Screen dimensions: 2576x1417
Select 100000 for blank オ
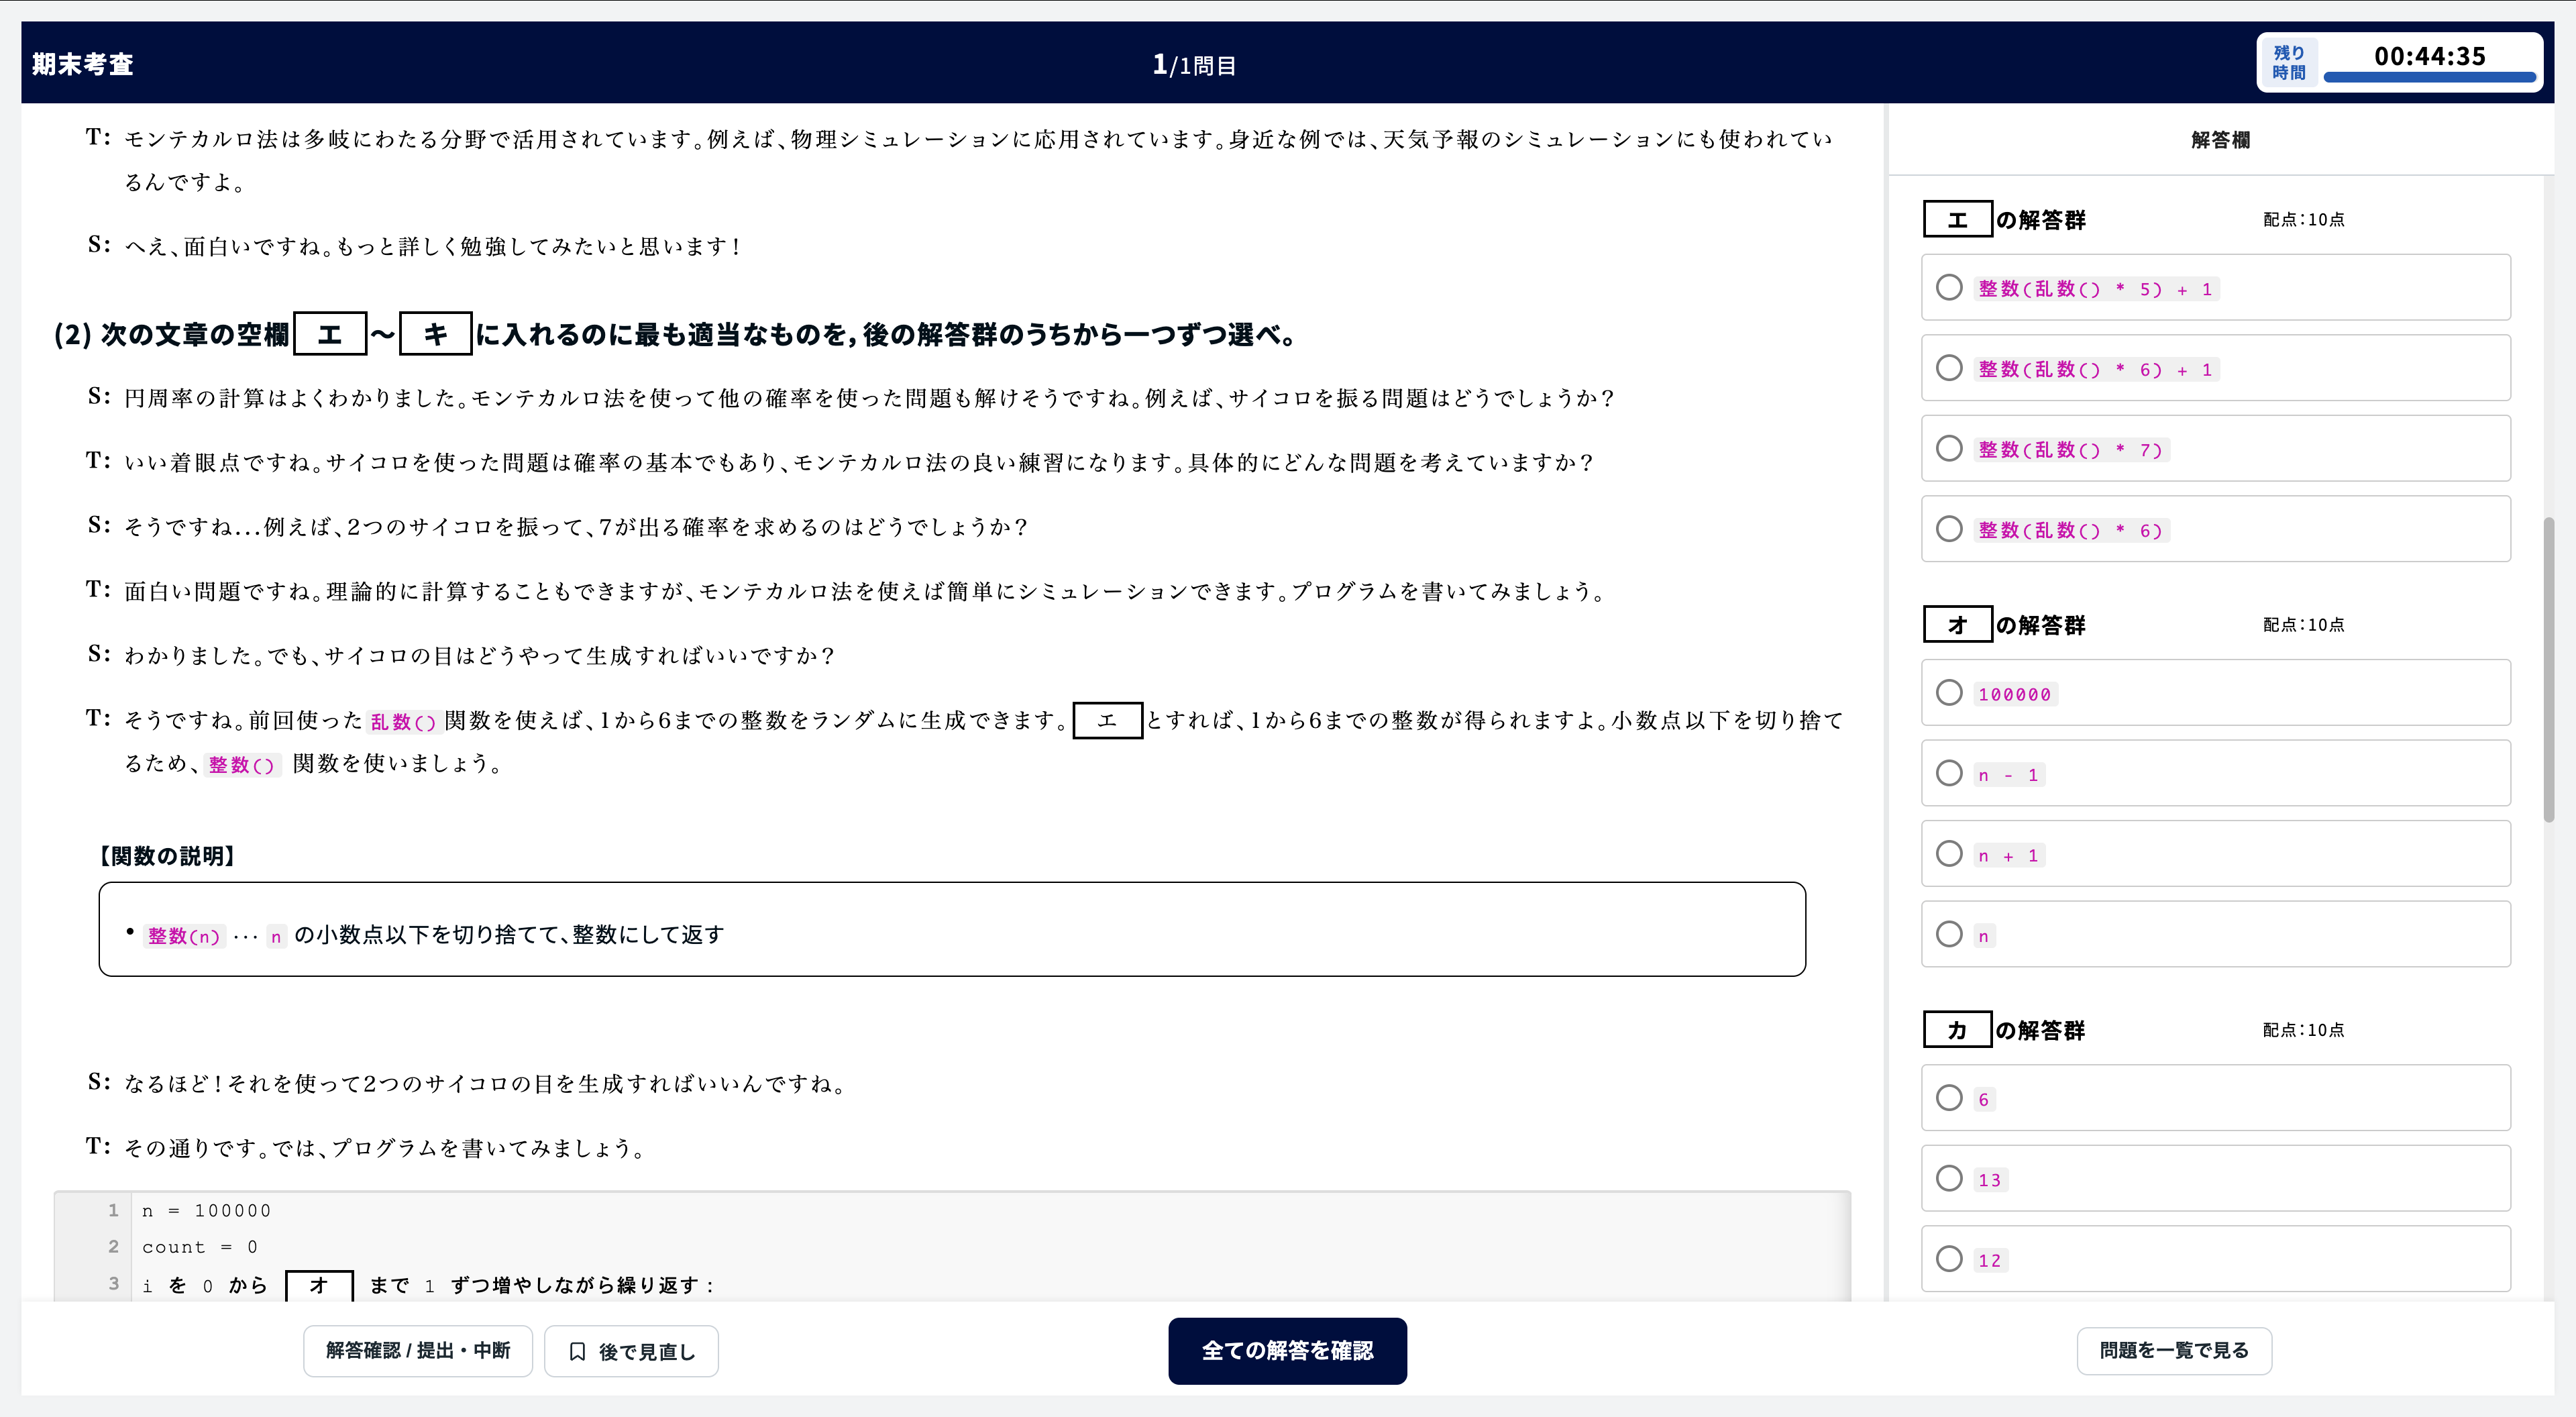[1949, 693]
